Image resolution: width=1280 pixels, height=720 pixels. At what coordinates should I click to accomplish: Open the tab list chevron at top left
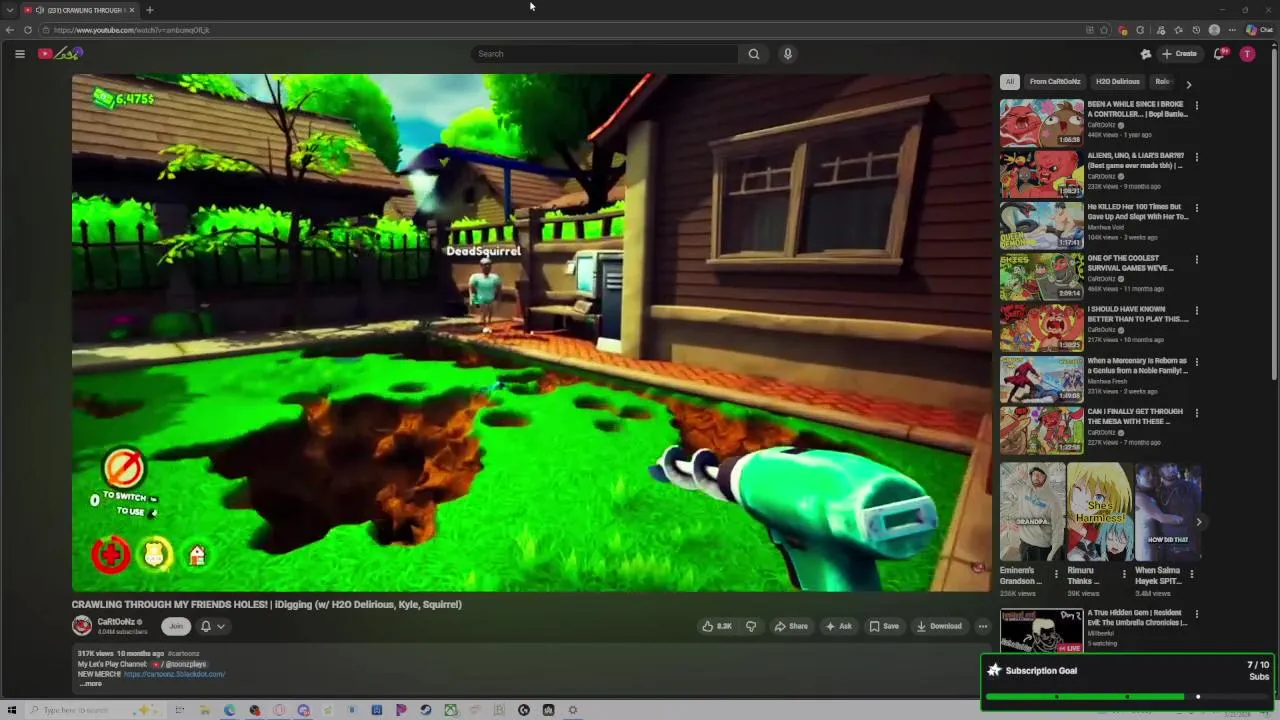tap(10, 10)
